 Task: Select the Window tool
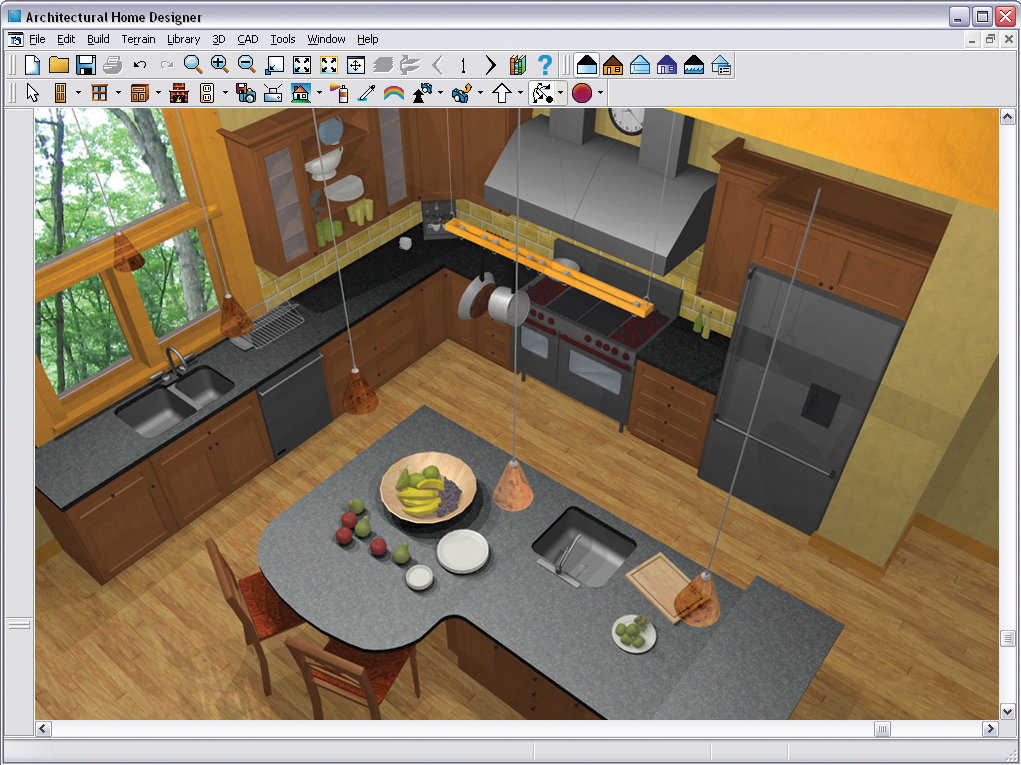99,93
